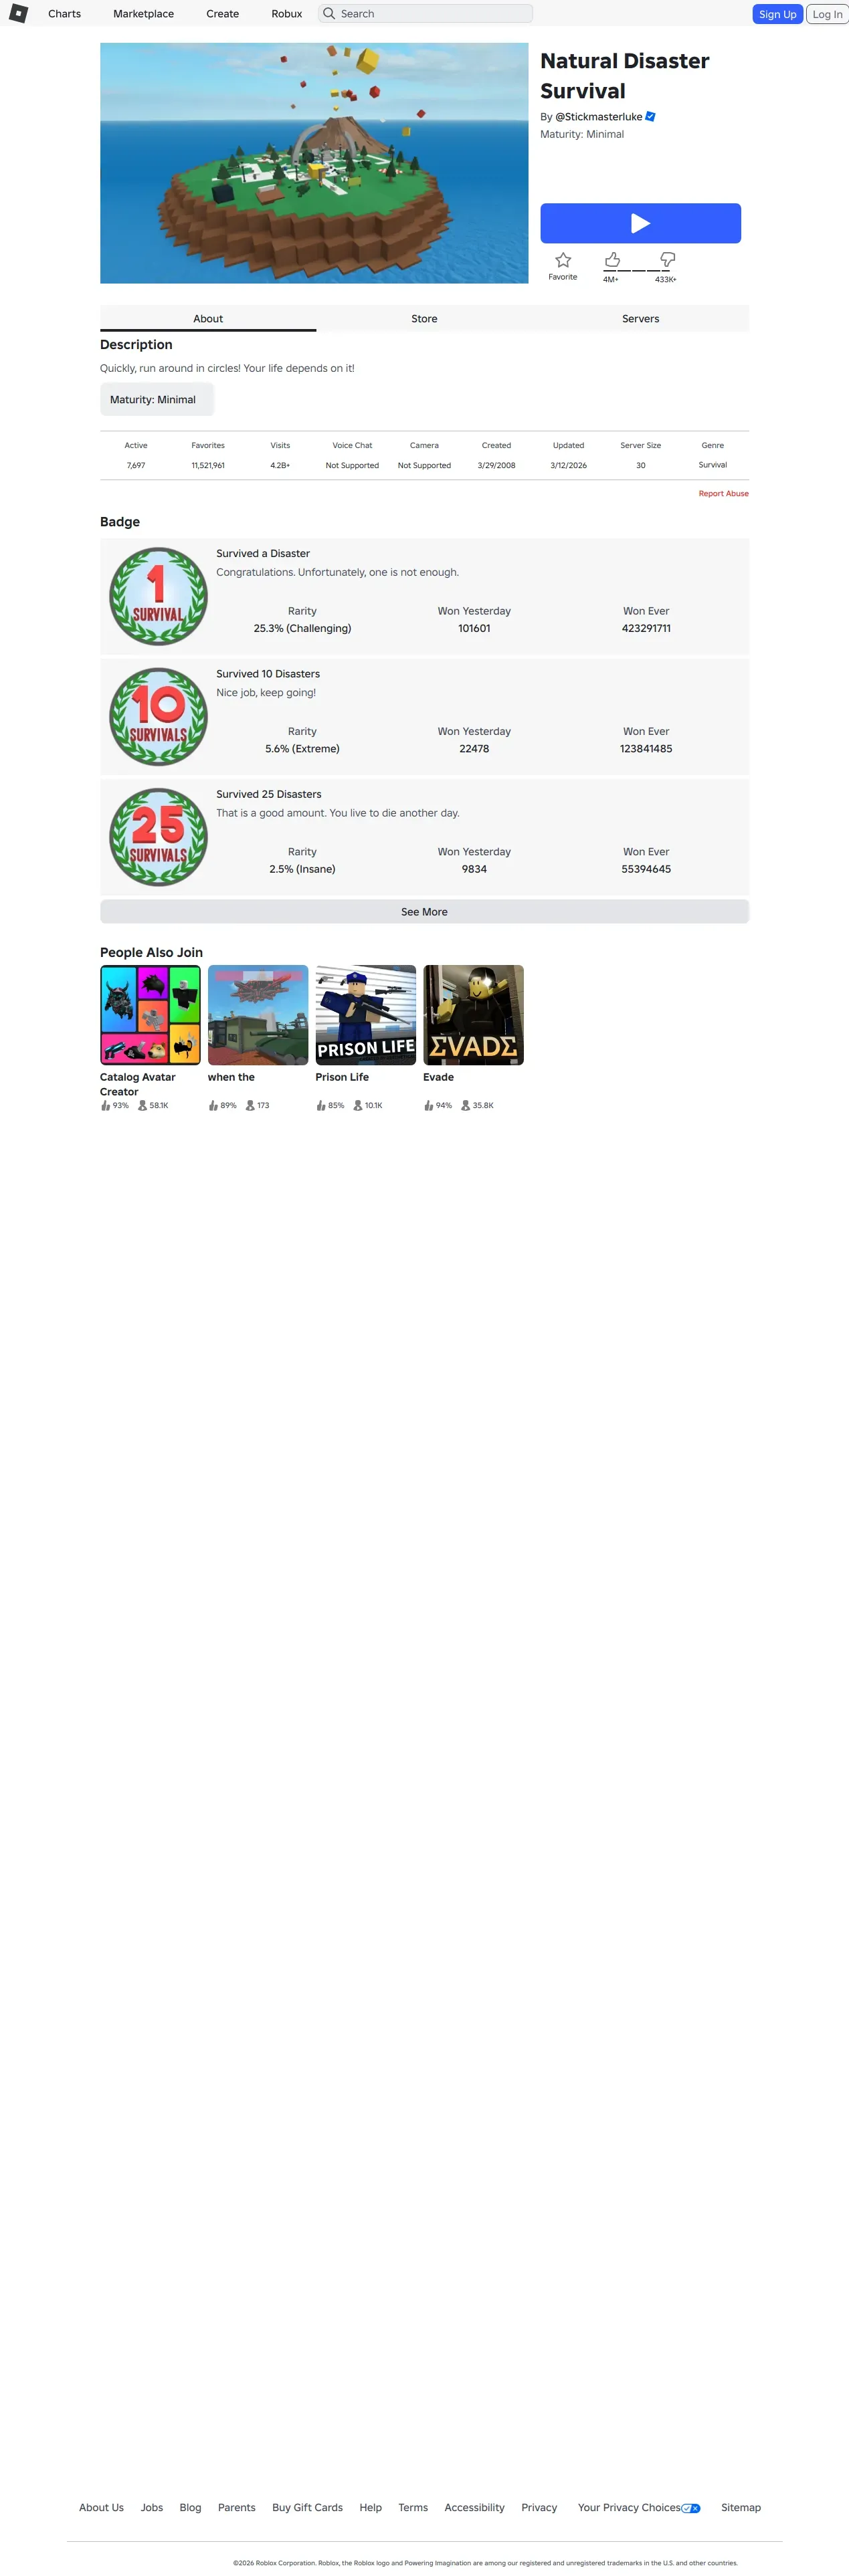Open the Charts menu

point(64,14)
